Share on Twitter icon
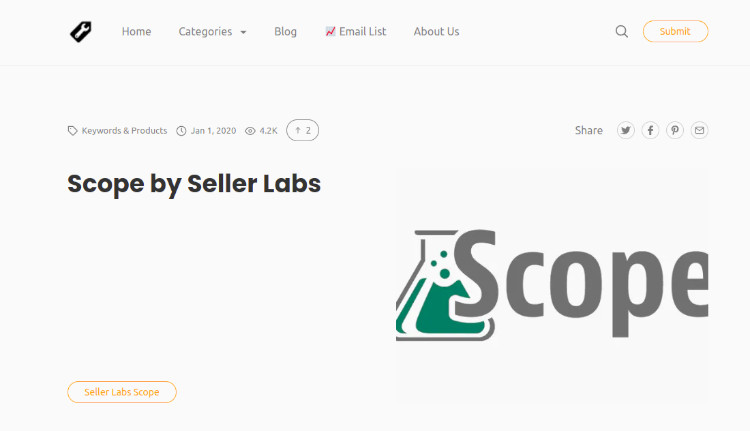The image size is (750, 431). click(626, 130)
